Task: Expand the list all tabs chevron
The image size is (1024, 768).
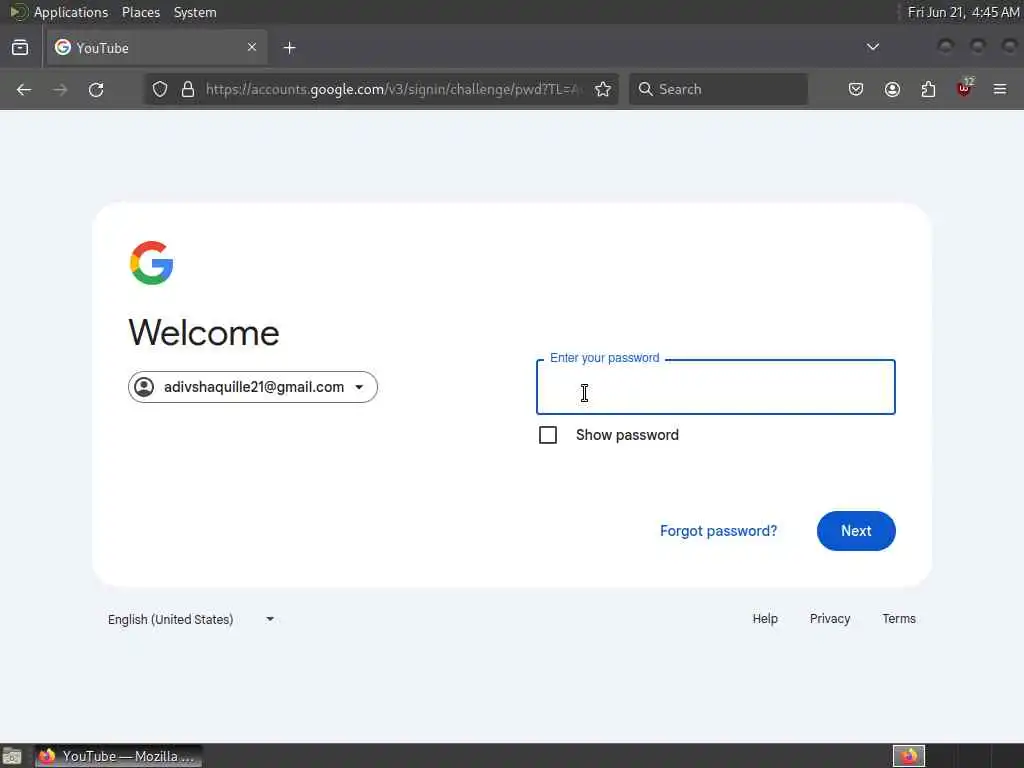Action: [872, 47]
